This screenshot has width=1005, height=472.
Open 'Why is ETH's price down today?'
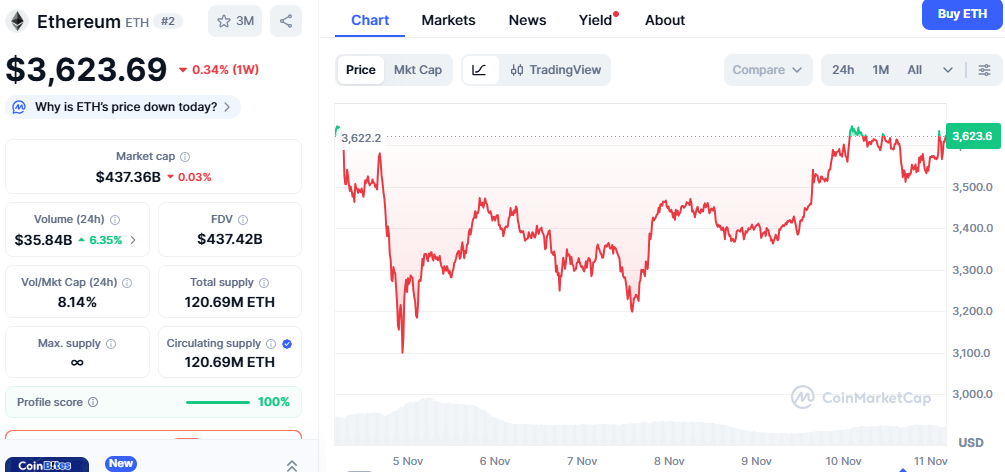pos(125,107)
